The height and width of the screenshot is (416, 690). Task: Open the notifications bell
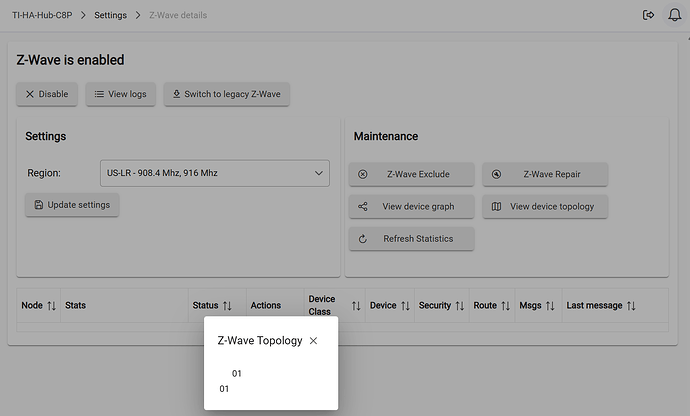coord(674,15)
